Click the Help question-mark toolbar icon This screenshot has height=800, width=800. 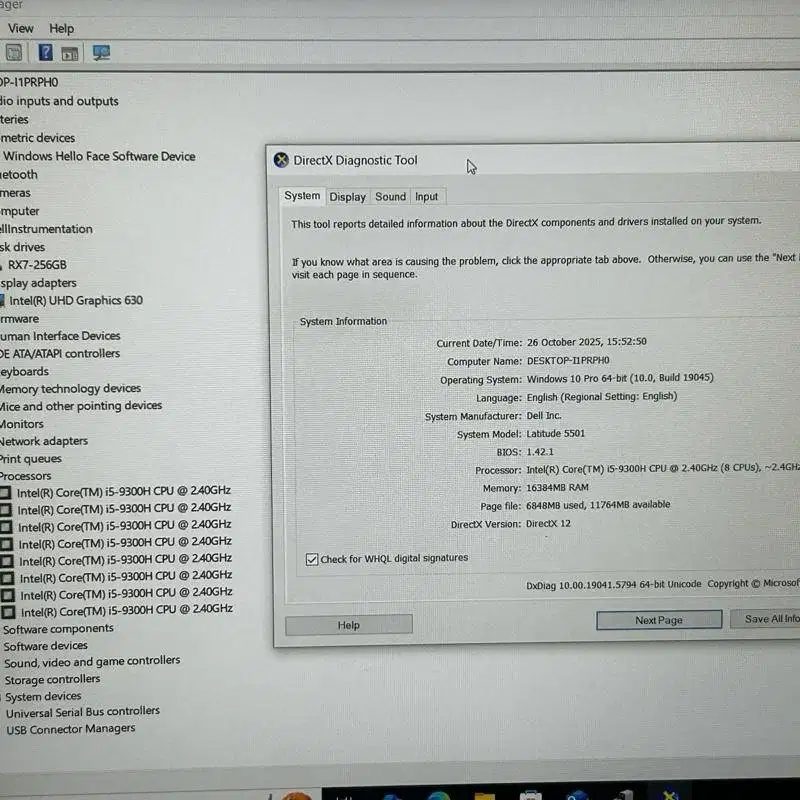tap(44, 51)
